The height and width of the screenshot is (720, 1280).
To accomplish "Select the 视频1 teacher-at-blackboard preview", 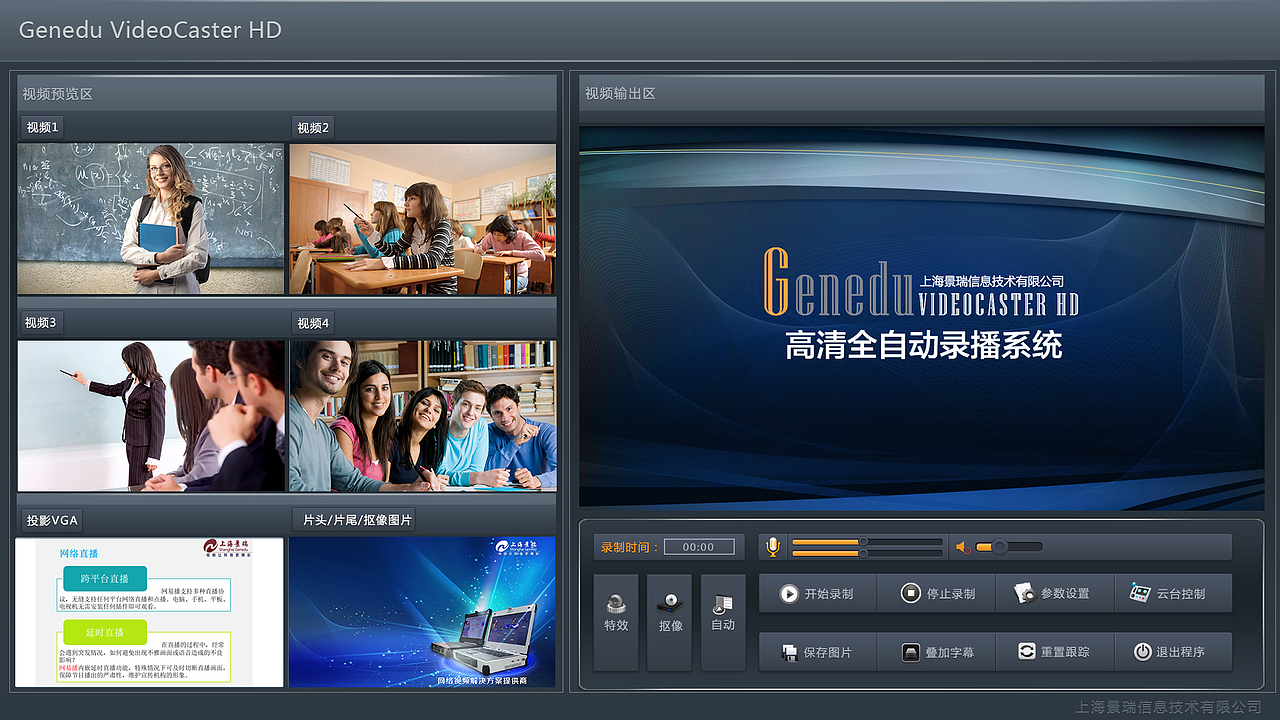I will coord(151,219).
